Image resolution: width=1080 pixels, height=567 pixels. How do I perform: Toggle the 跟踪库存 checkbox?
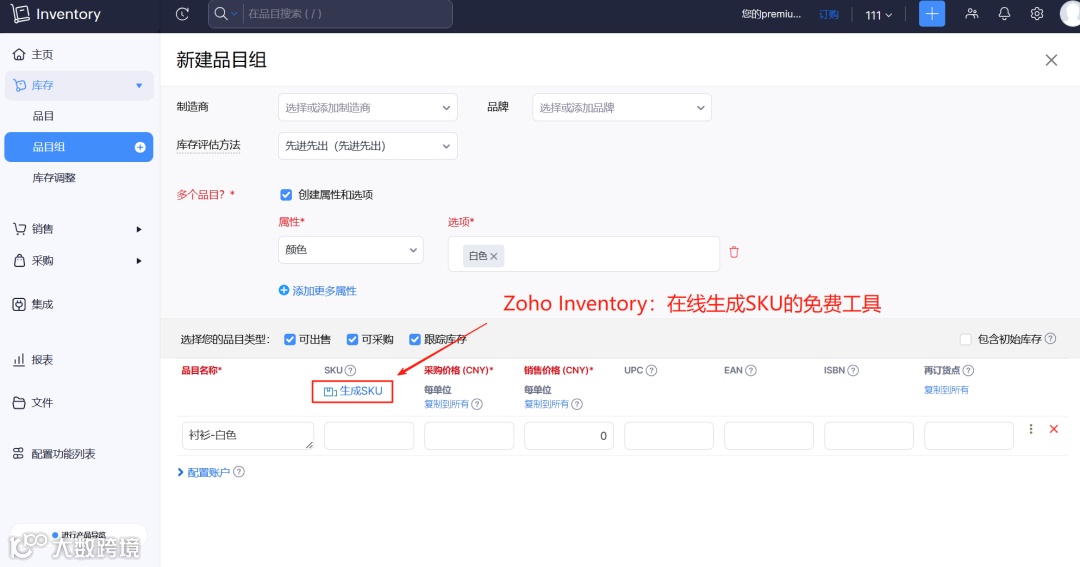(x=415, y=340)
